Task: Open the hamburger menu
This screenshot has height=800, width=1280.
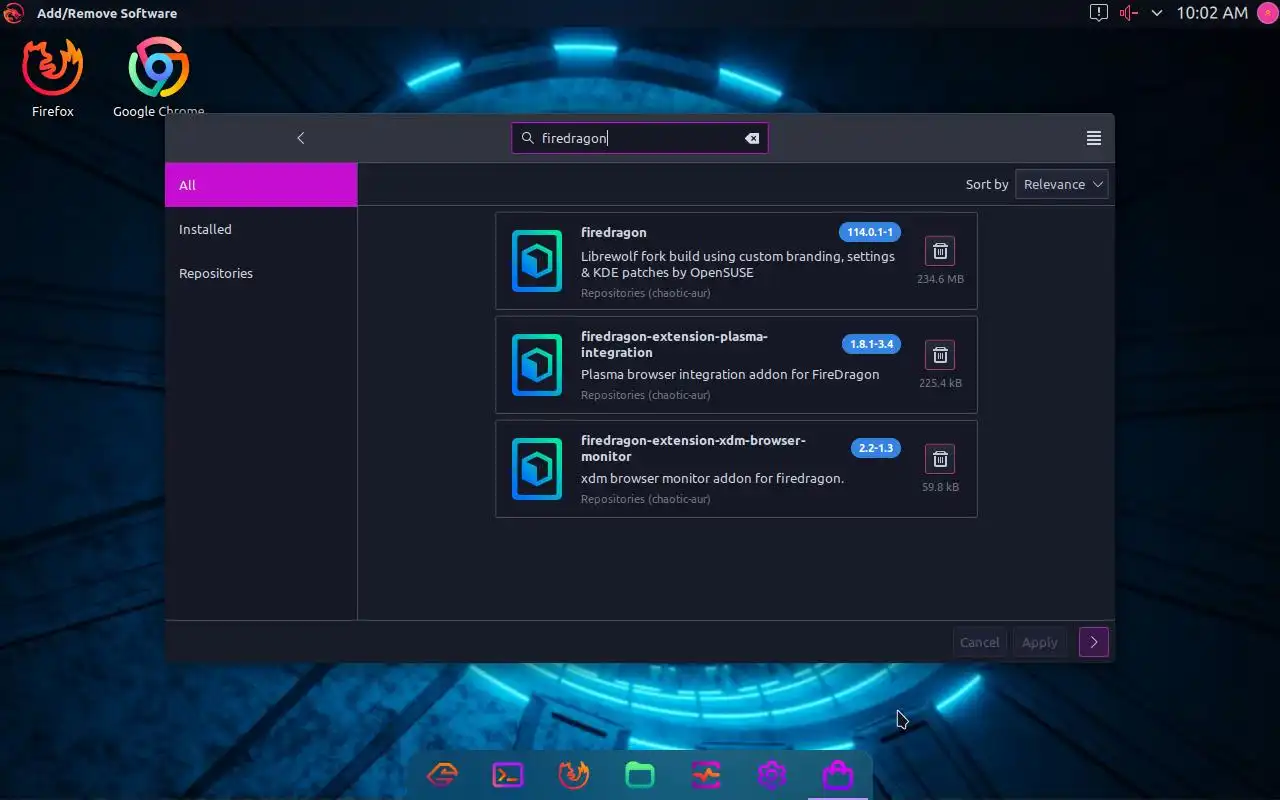Action: coord(1094,138)
